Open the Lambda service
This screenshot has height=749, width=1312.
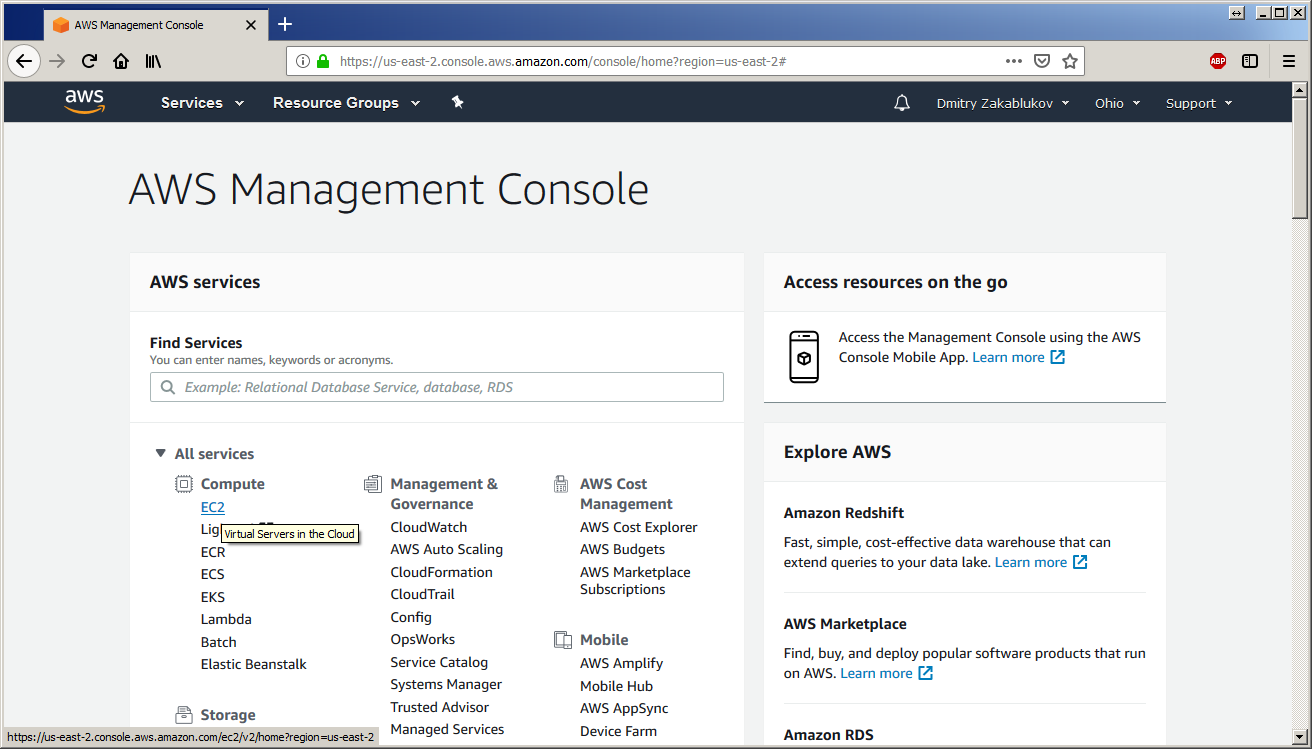pos(226,619)
